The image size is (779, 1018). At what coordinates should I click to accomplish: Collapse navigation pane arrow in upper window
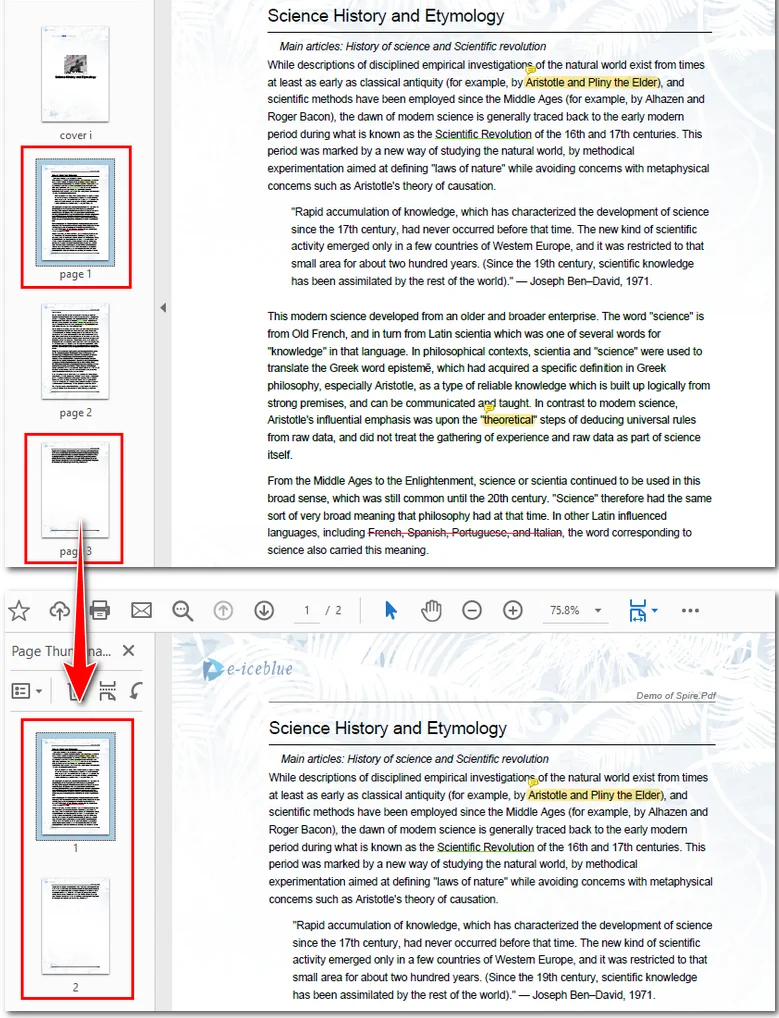[163, 308]
